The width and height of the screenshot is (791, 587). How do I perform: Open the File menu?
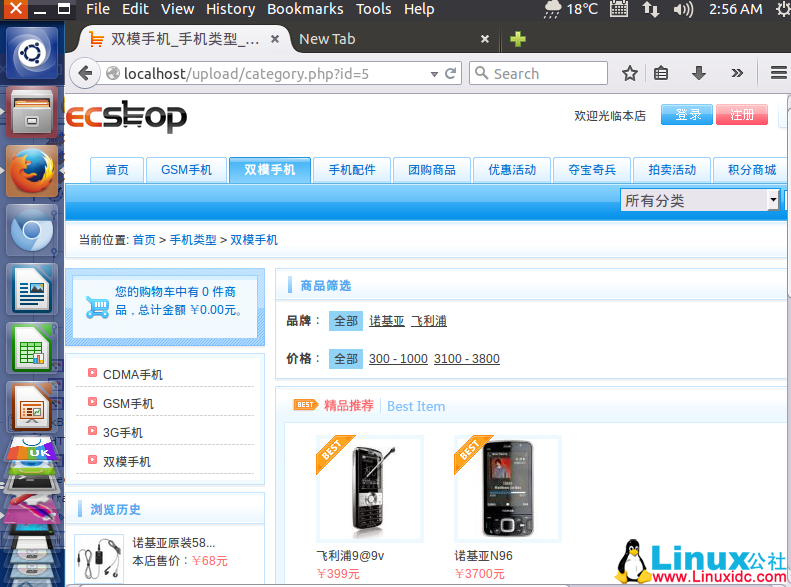coord(98,9)
